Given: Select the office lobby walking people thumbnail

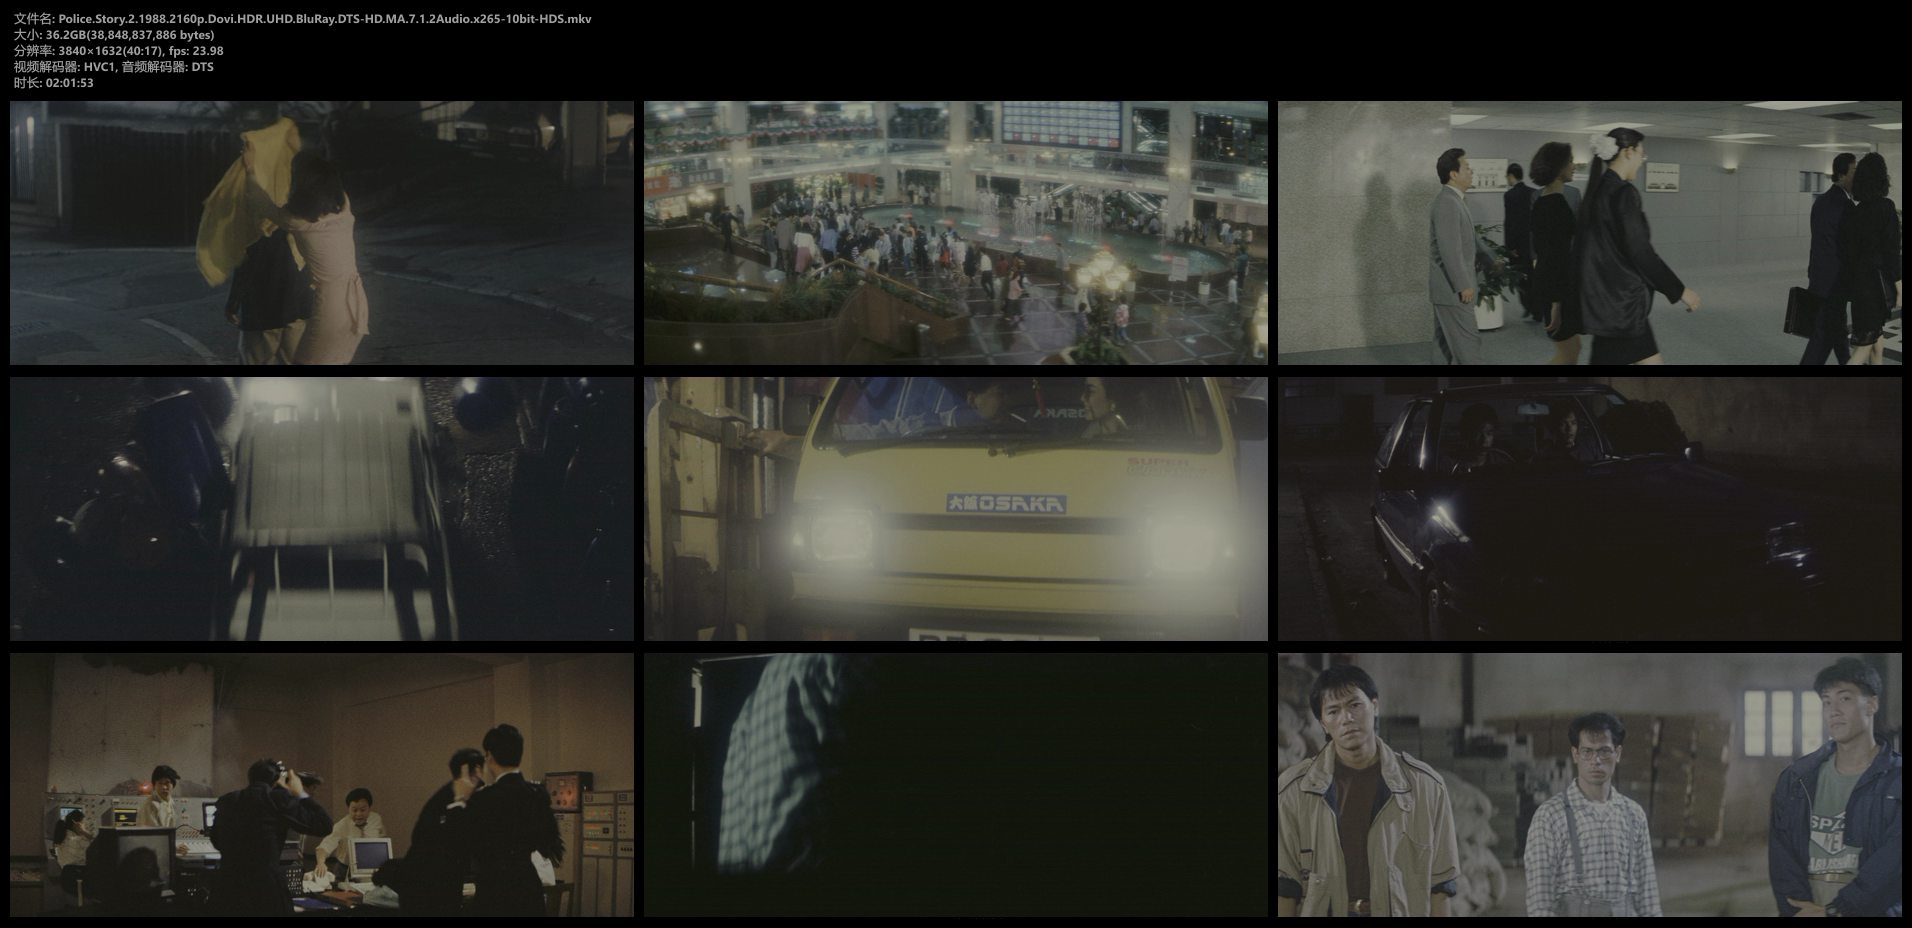Looking at the screenshot, I should tap(1589, 232).
